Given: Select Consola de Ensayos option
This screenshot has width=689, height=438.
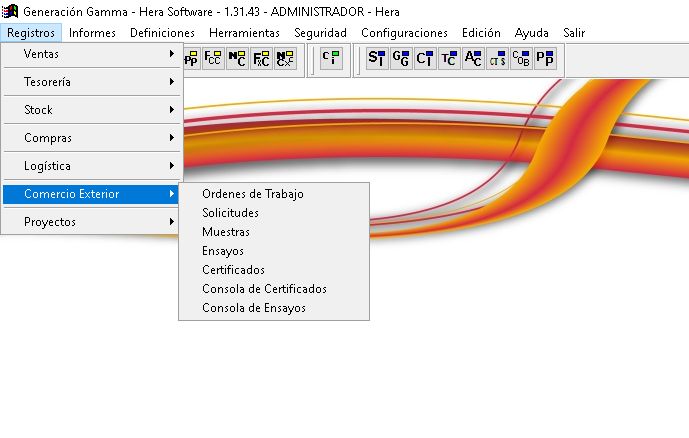Looking at the screenshot, I should coord(254,308).
